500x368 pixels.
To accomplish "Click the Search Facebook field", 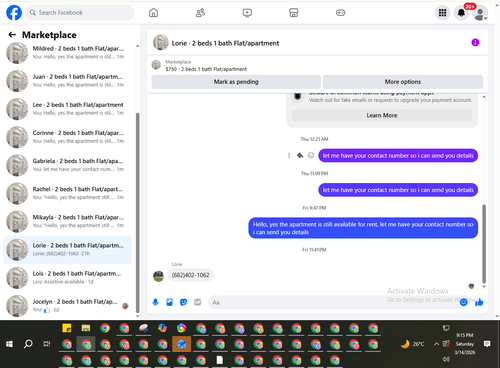I will pyautogui.click(x=80, y=13).
